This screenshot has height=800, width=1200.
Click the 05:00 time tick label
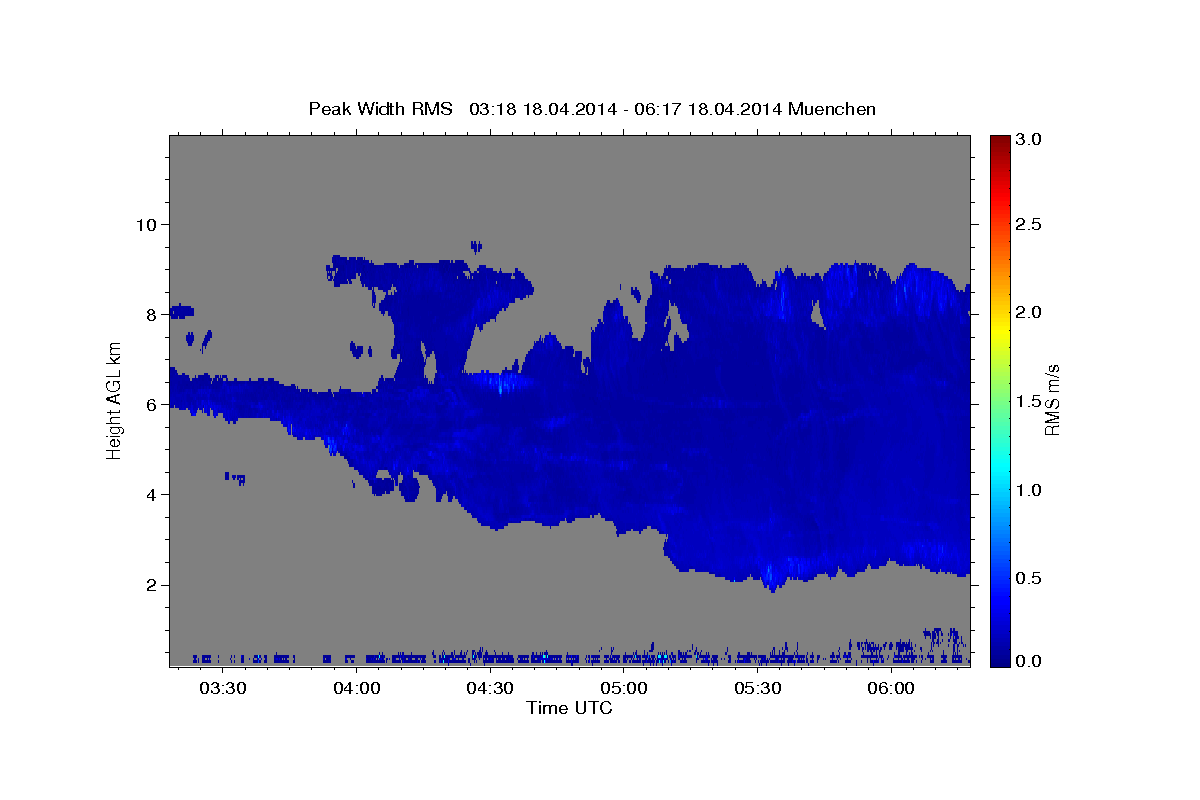click(623, 689)
